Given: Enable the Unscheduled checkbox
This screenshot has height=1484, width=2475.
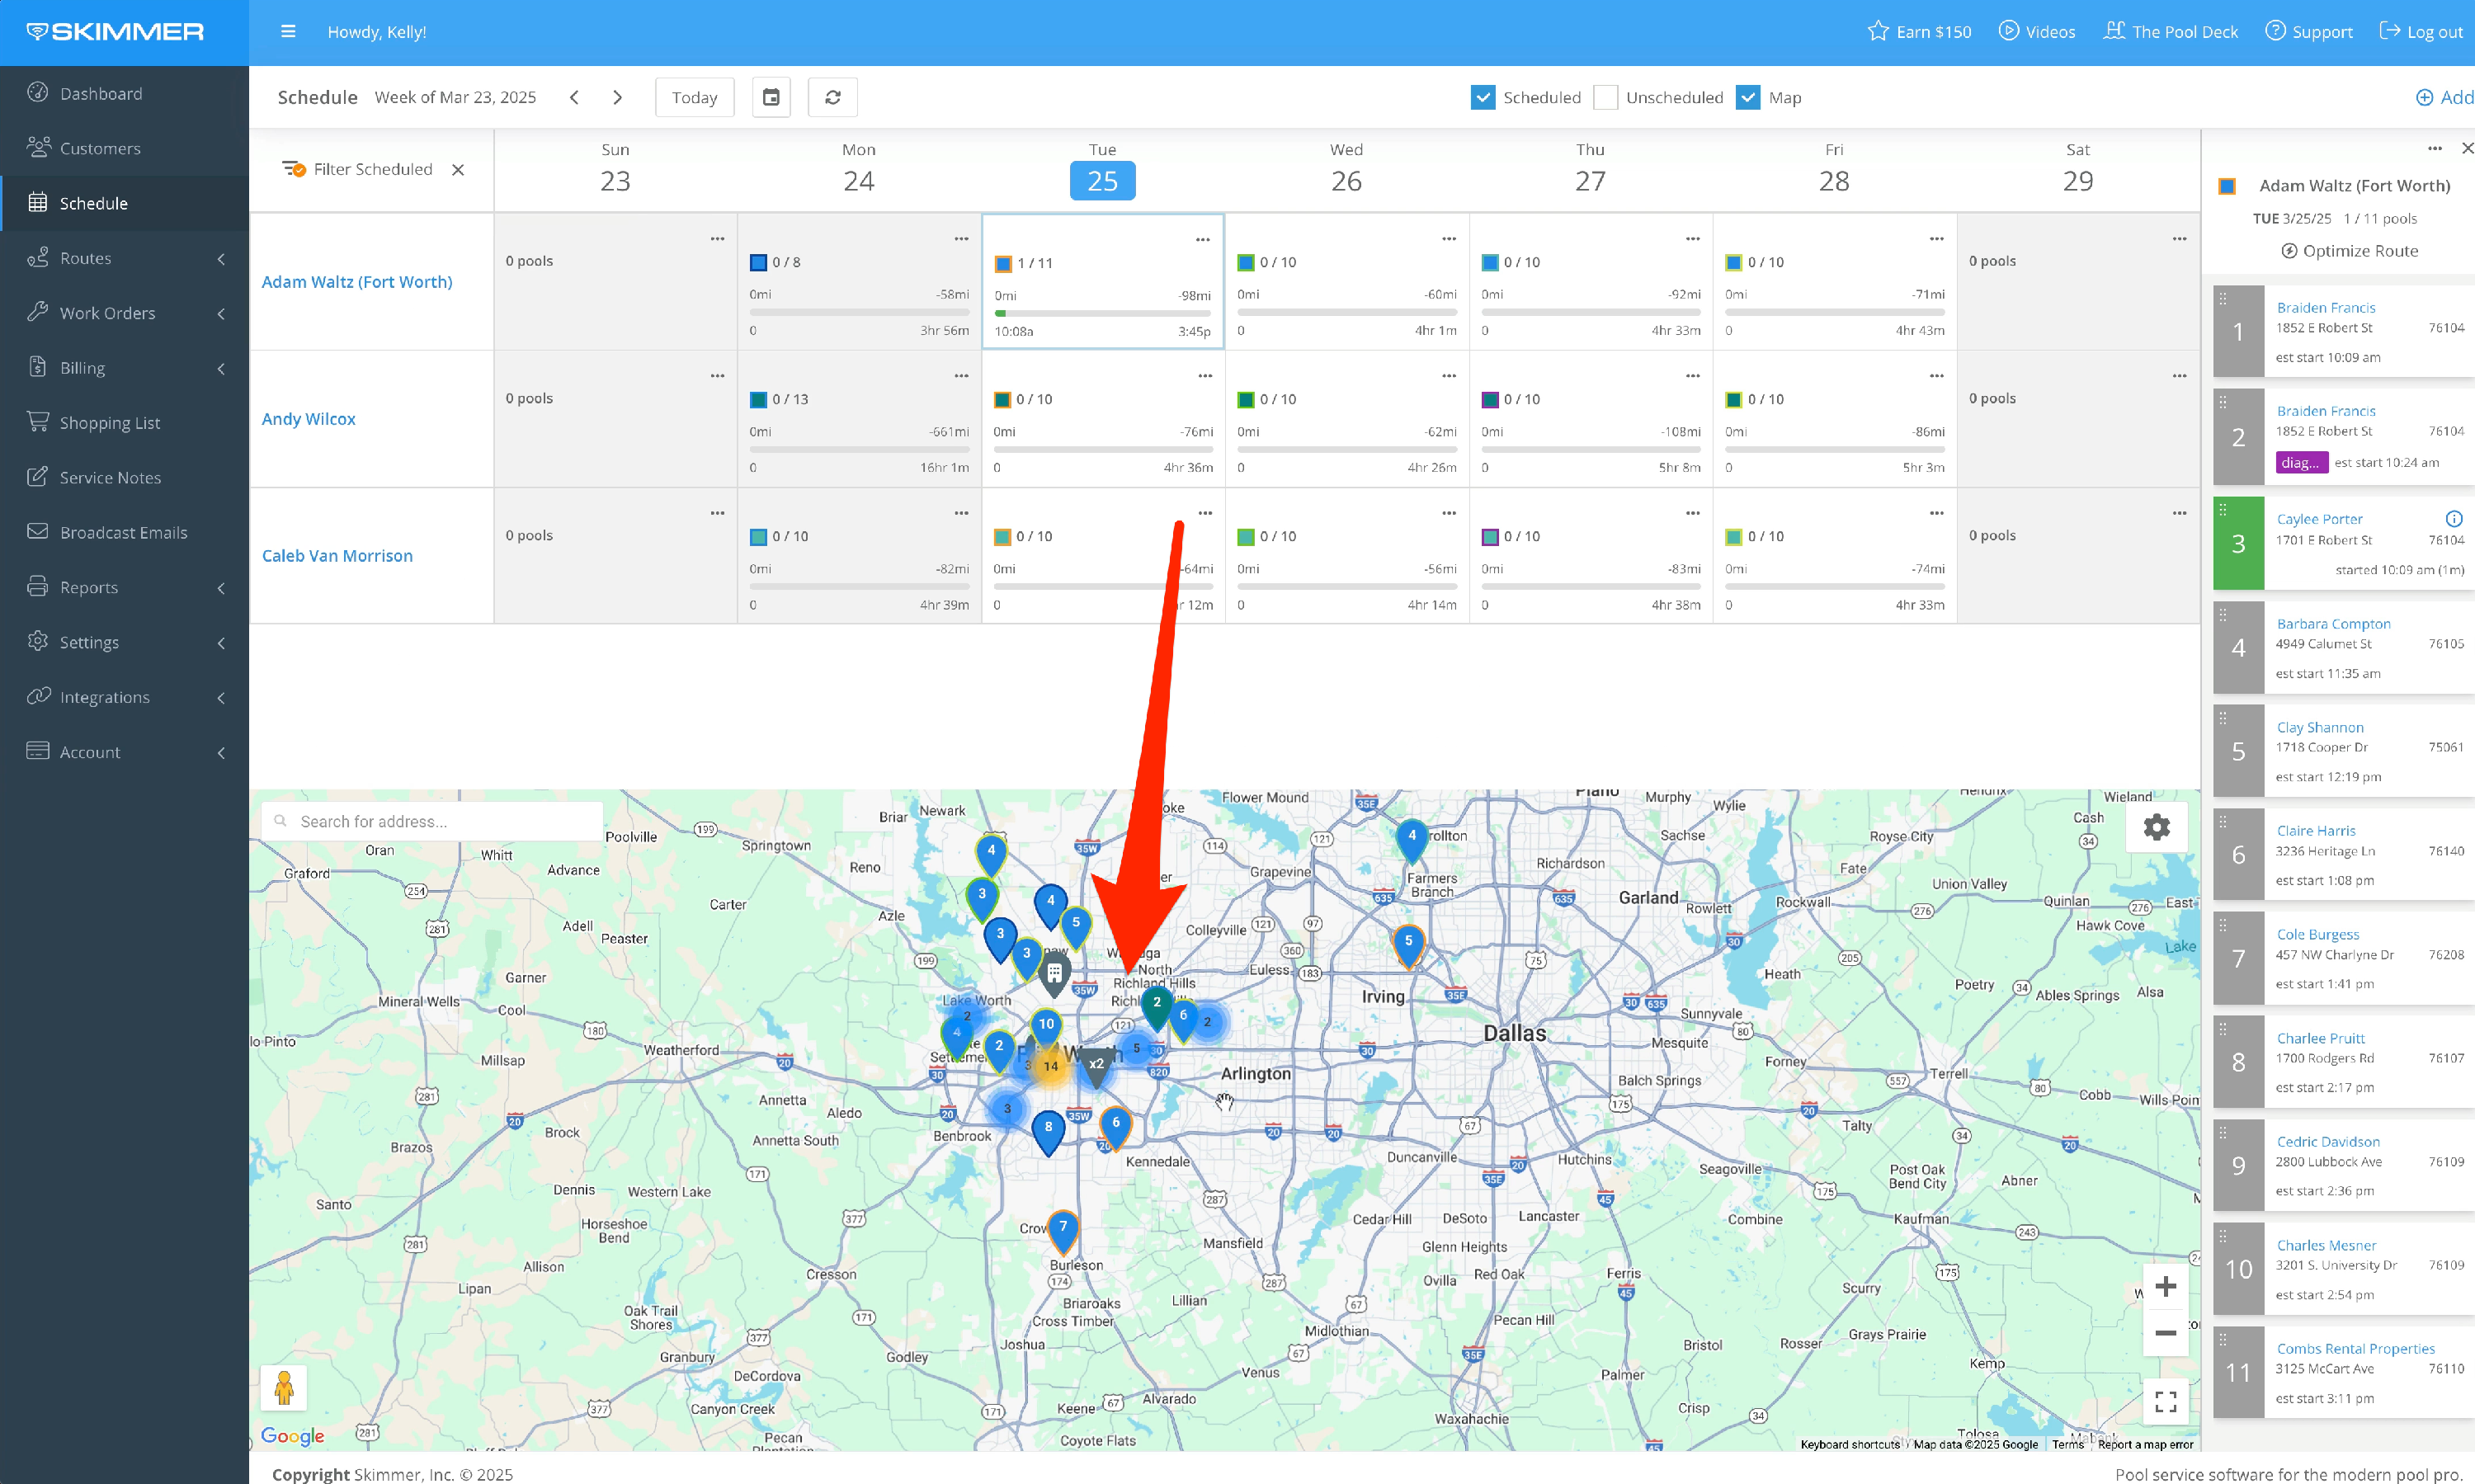Looking at the screenshot, I should [1605, 97].
